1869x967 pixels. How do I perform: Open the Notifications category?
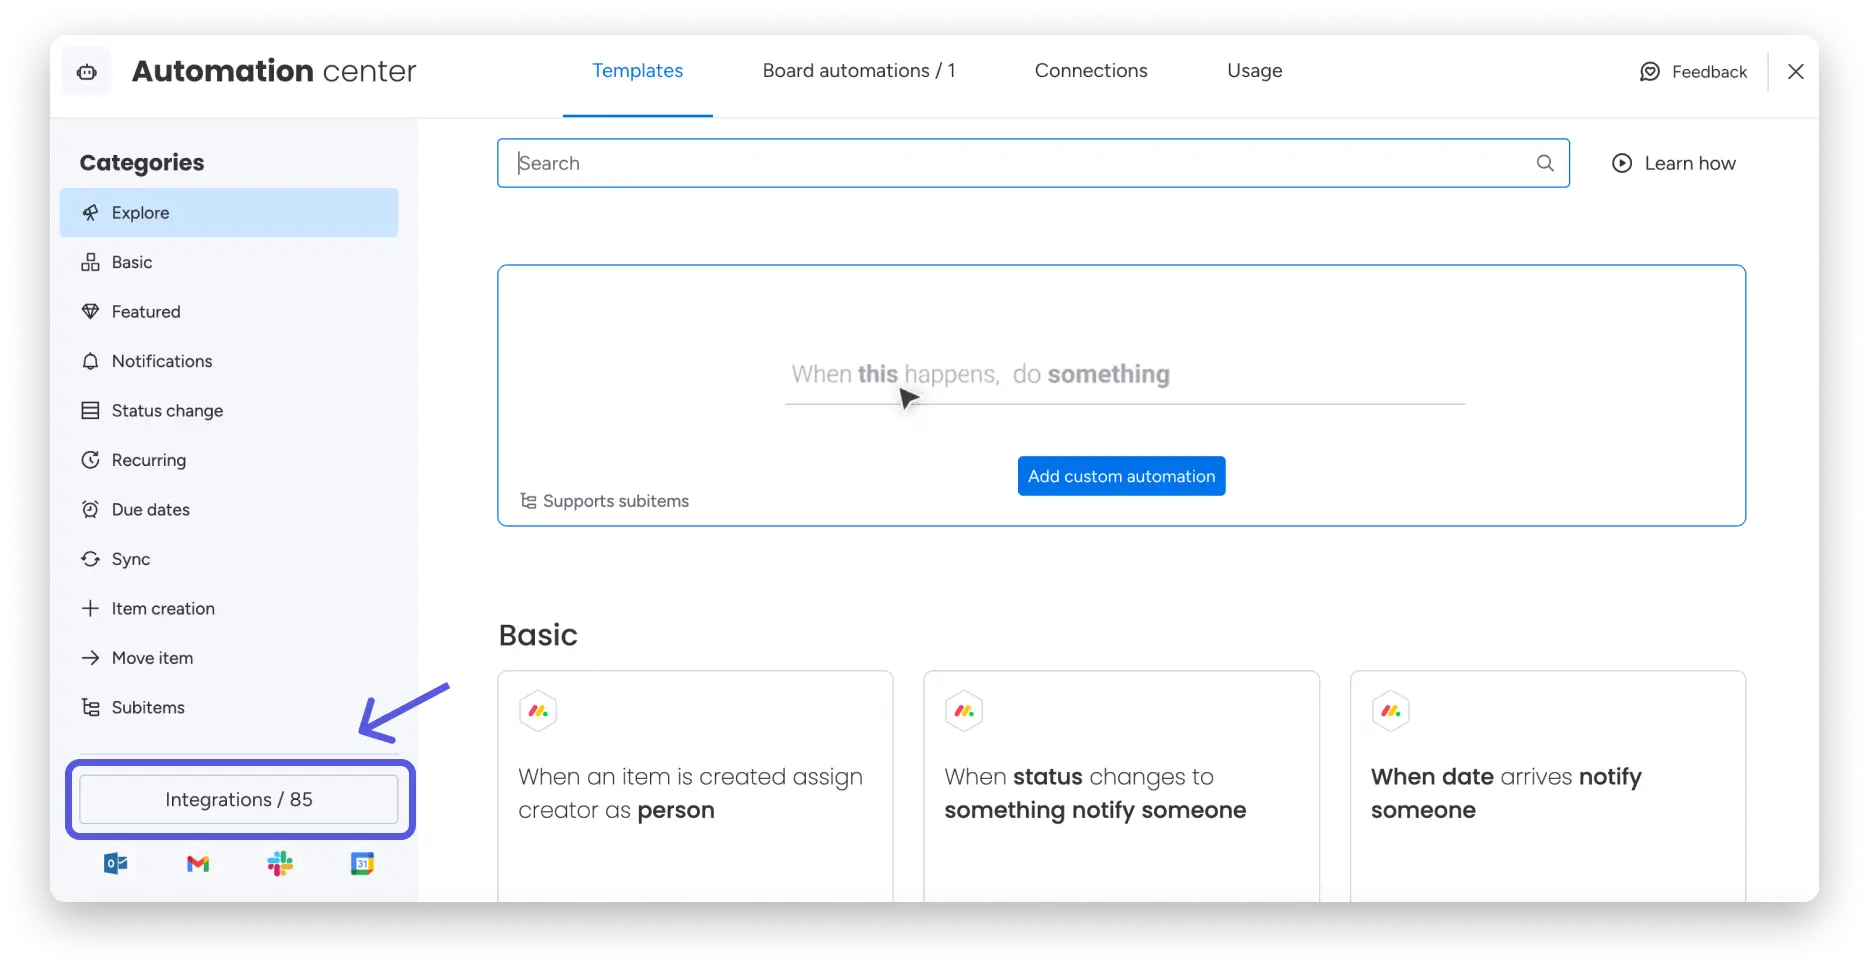(229, 361)
